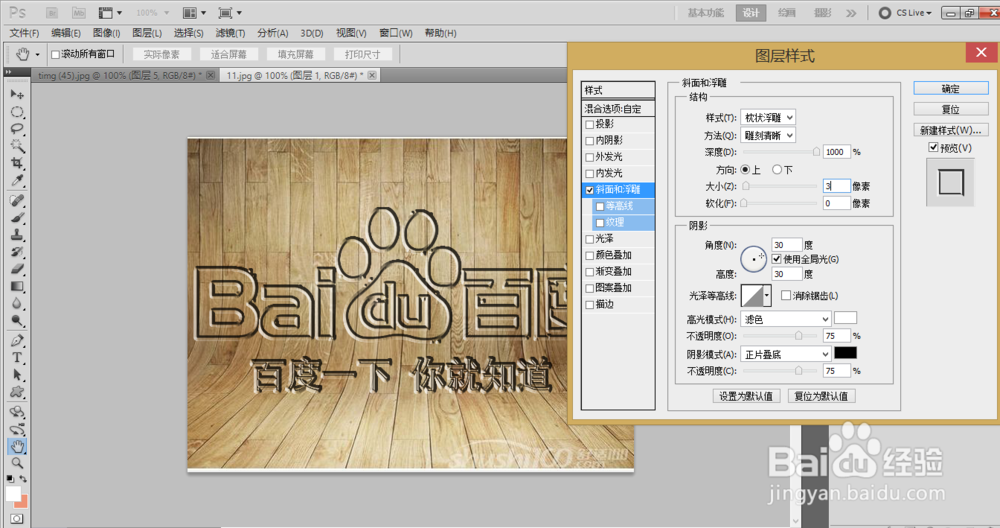This screenshot has height=528, width=1000.
Task: Enable the 等高线 (Contour) sub-option checkbox
Action: (x=599, y=207)
